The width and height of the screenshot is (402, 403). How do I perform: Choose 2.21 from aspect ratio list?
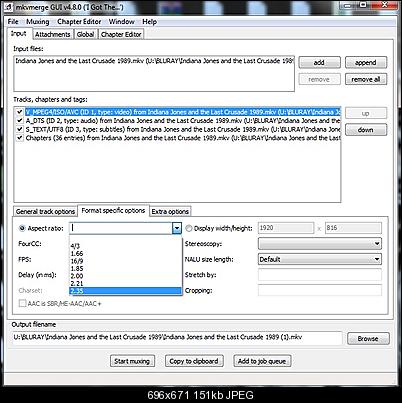tap(125, 283)
